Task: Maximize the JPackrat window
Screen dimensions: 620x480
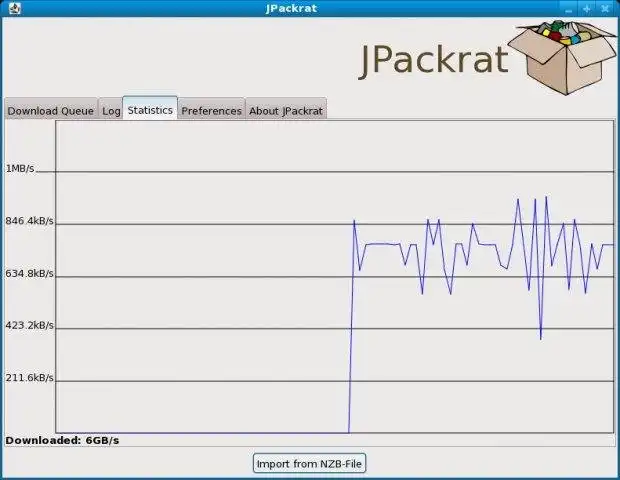Action: pyautogui.click(x=587, y=9)
